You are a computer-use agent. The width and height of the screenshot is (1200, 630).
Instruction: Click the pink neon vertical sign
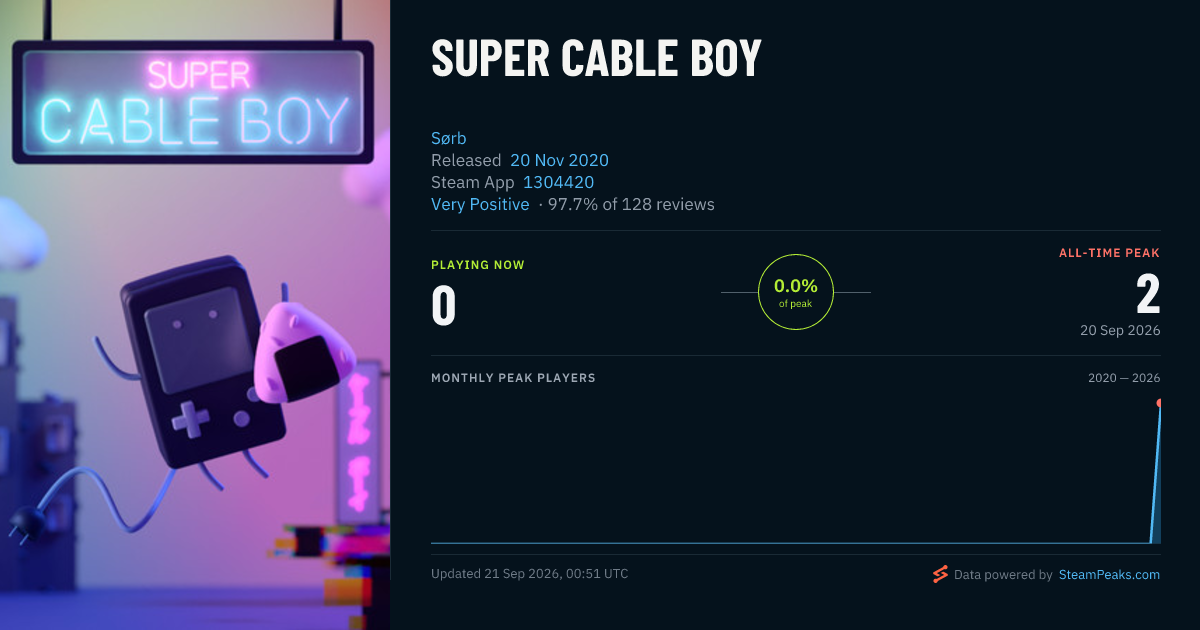pos(357,440)
